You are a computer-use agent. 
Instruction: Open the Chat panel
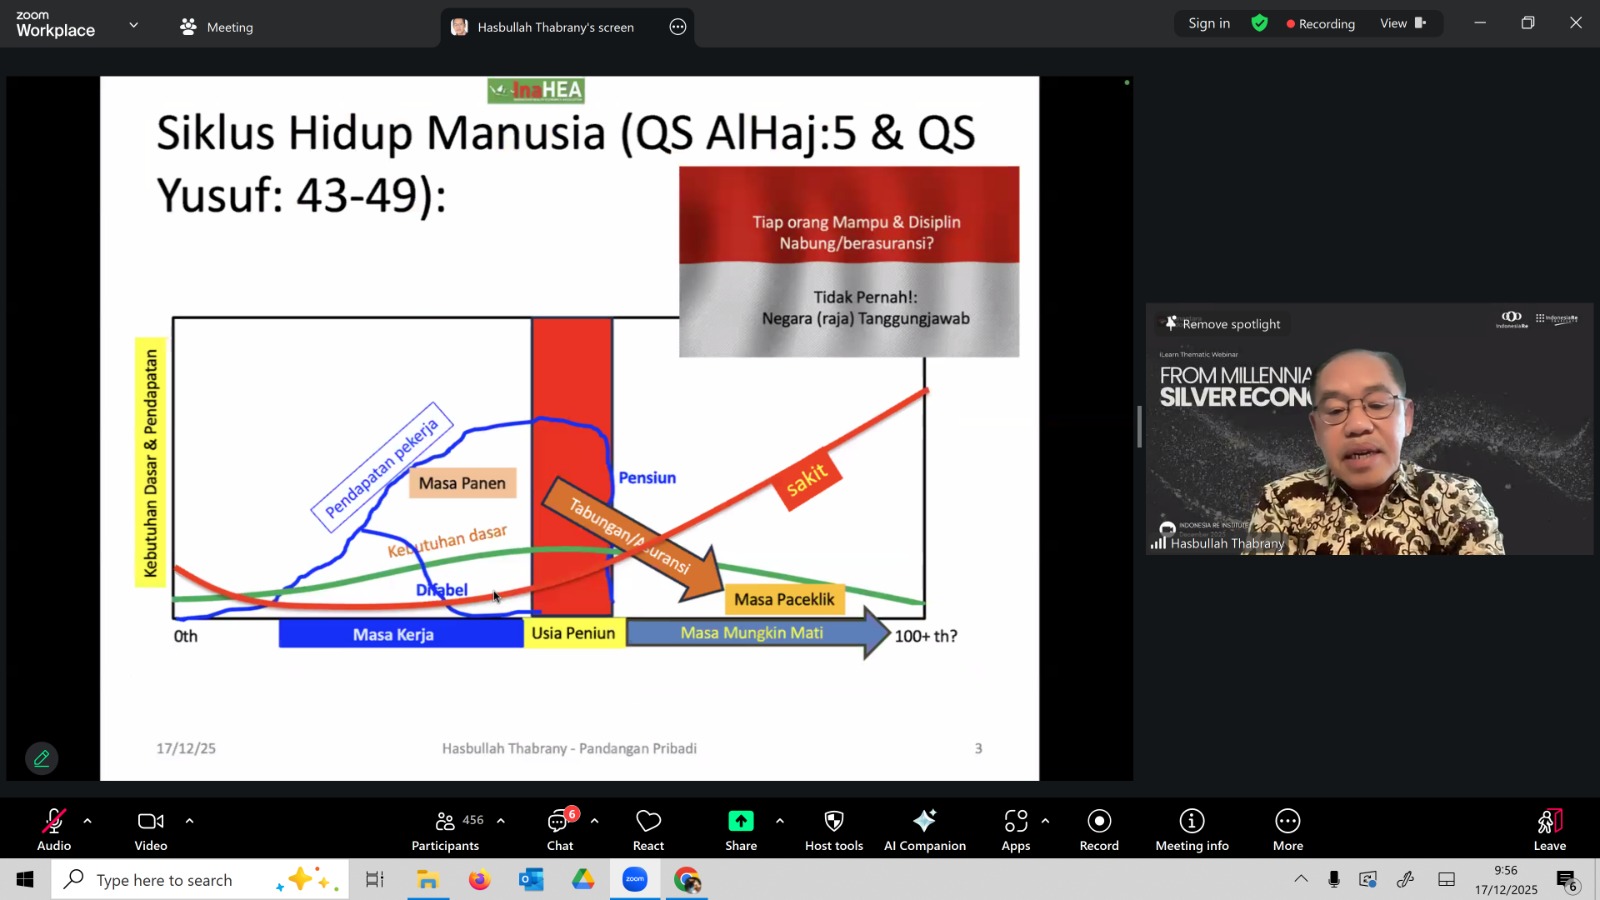tap(559, 830)
